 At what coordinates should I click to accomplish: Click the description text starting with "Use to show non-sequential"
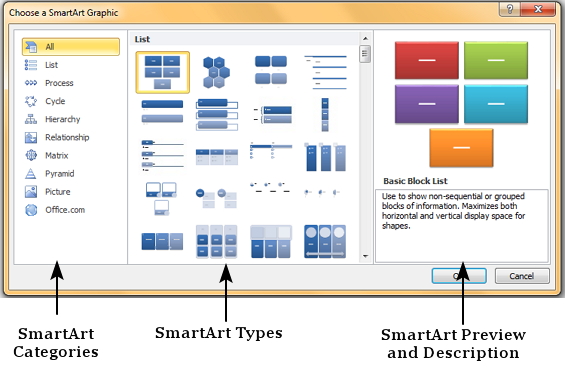pos(453,211)
